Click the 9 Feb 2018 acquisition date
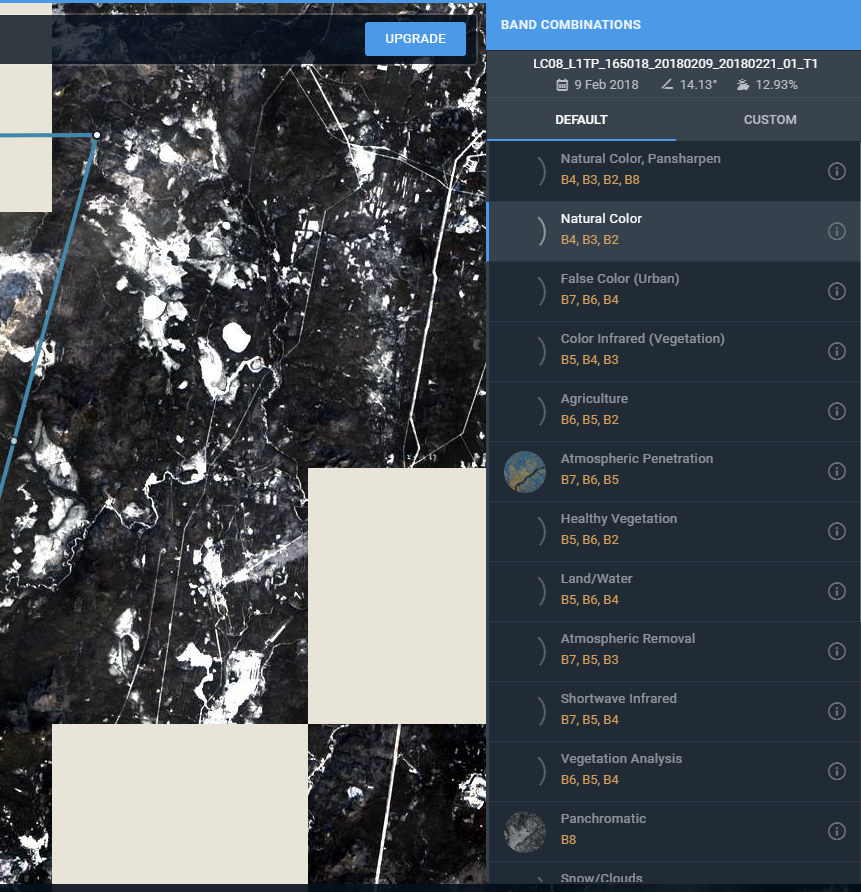Image resolution: width=861 pixels, height=892 pixels. click(606, 85)
